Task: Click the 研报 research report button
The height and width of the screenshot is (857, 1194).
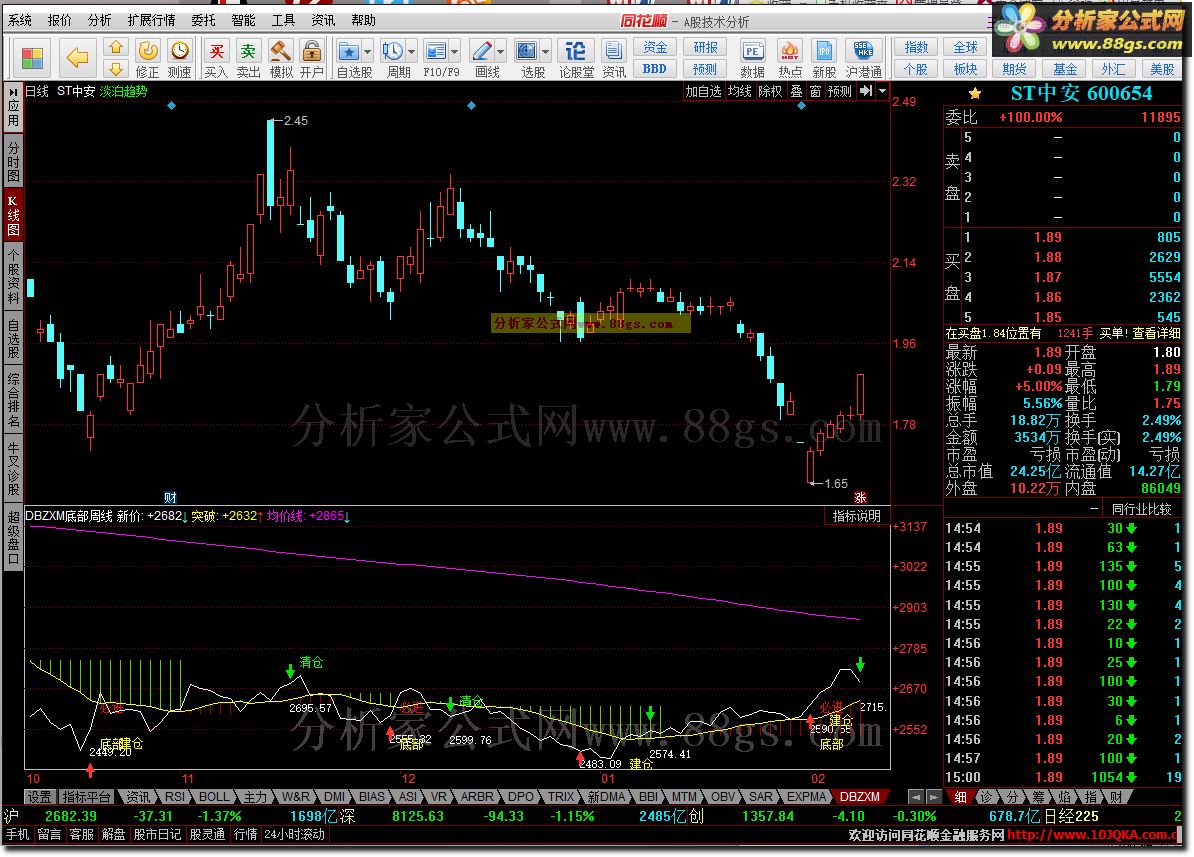Action: pos(705,48)
